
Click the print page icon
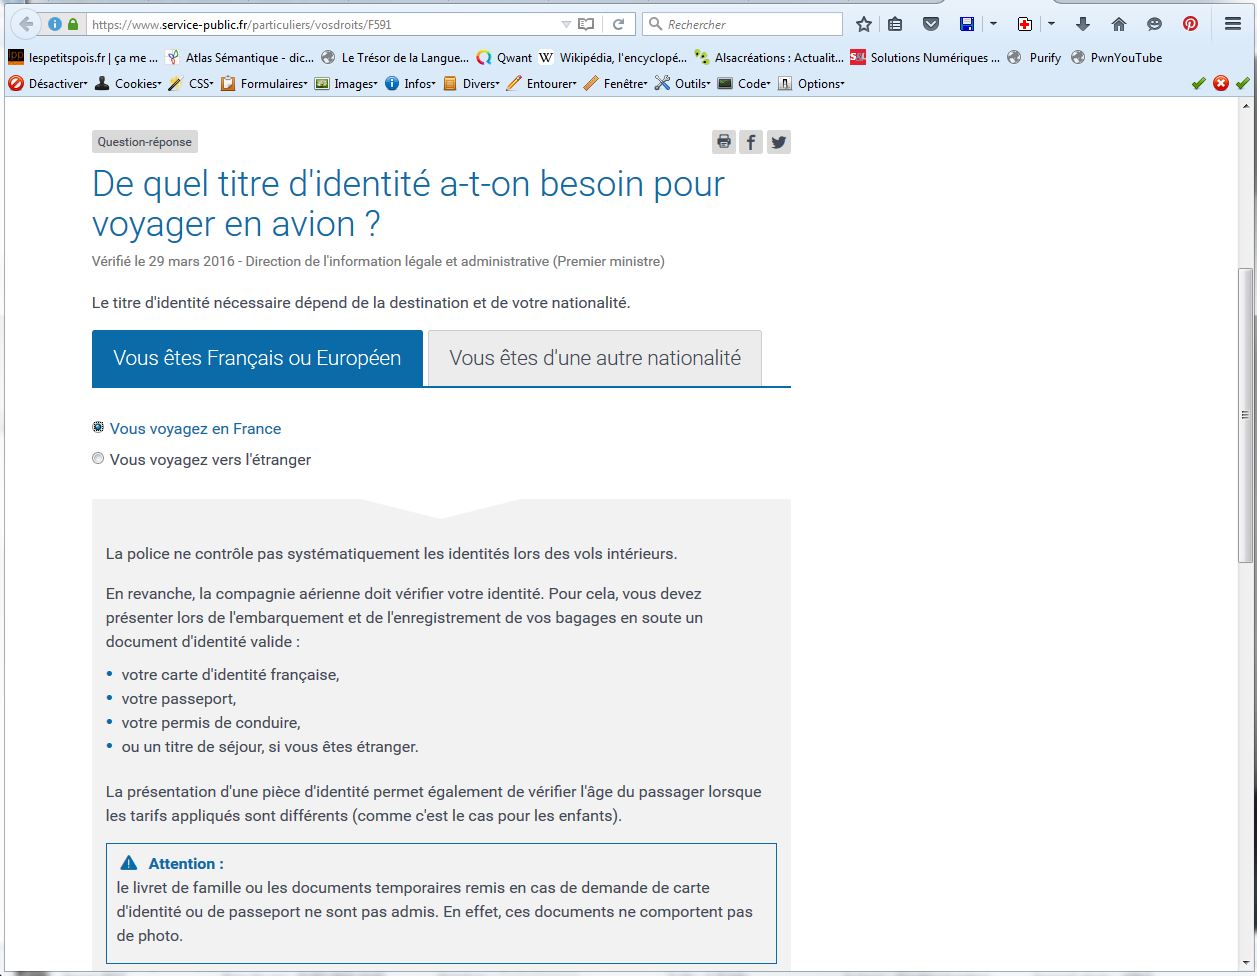pyautogui.click(x=723, y=142)
